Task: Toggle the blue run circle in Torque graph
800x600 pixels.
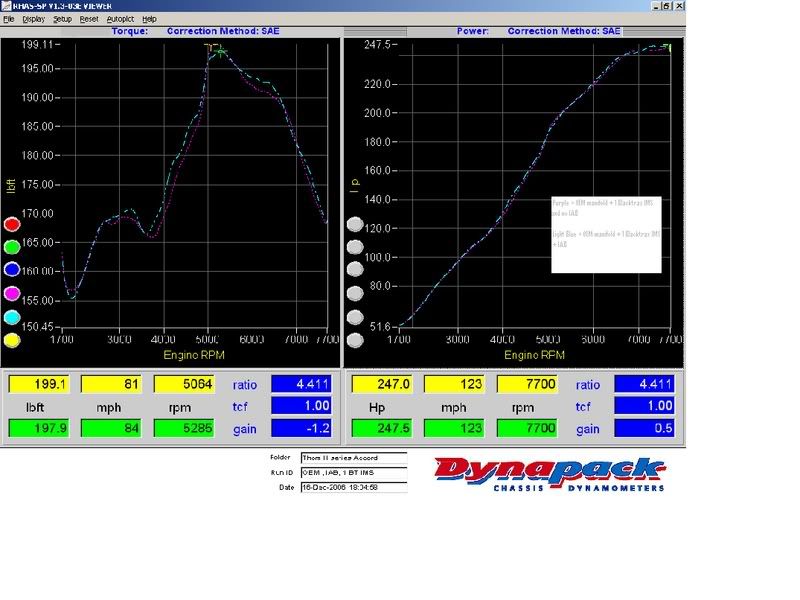Action: coord(12,269)
